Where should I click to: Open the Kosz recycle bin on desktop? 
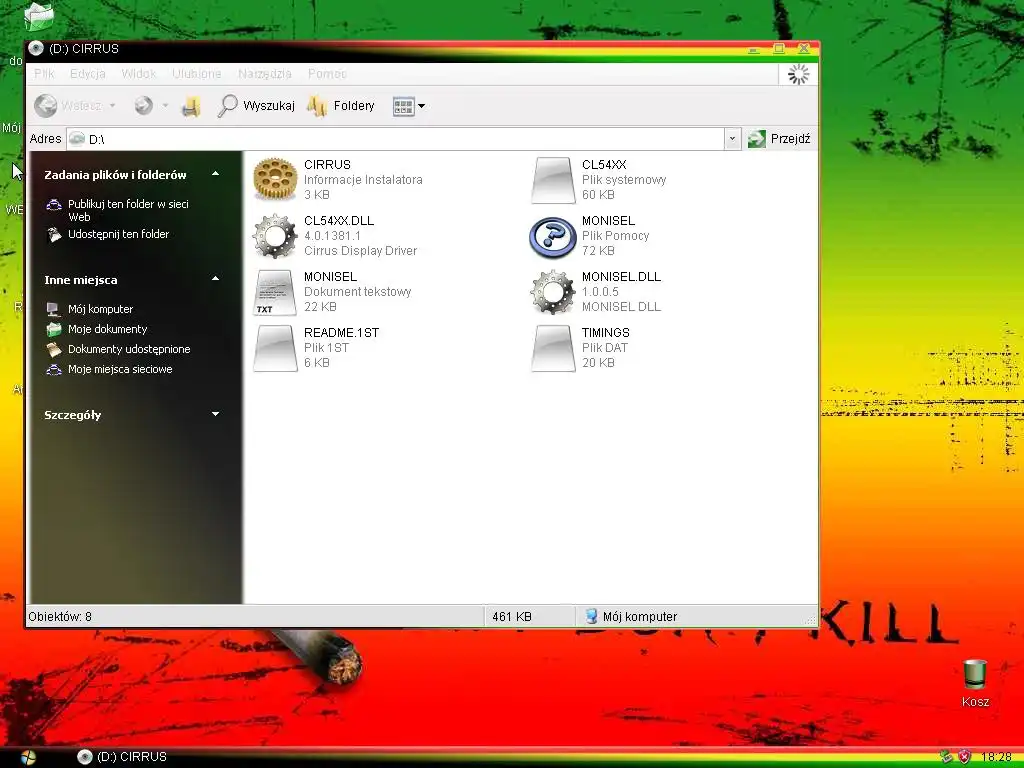975,683
